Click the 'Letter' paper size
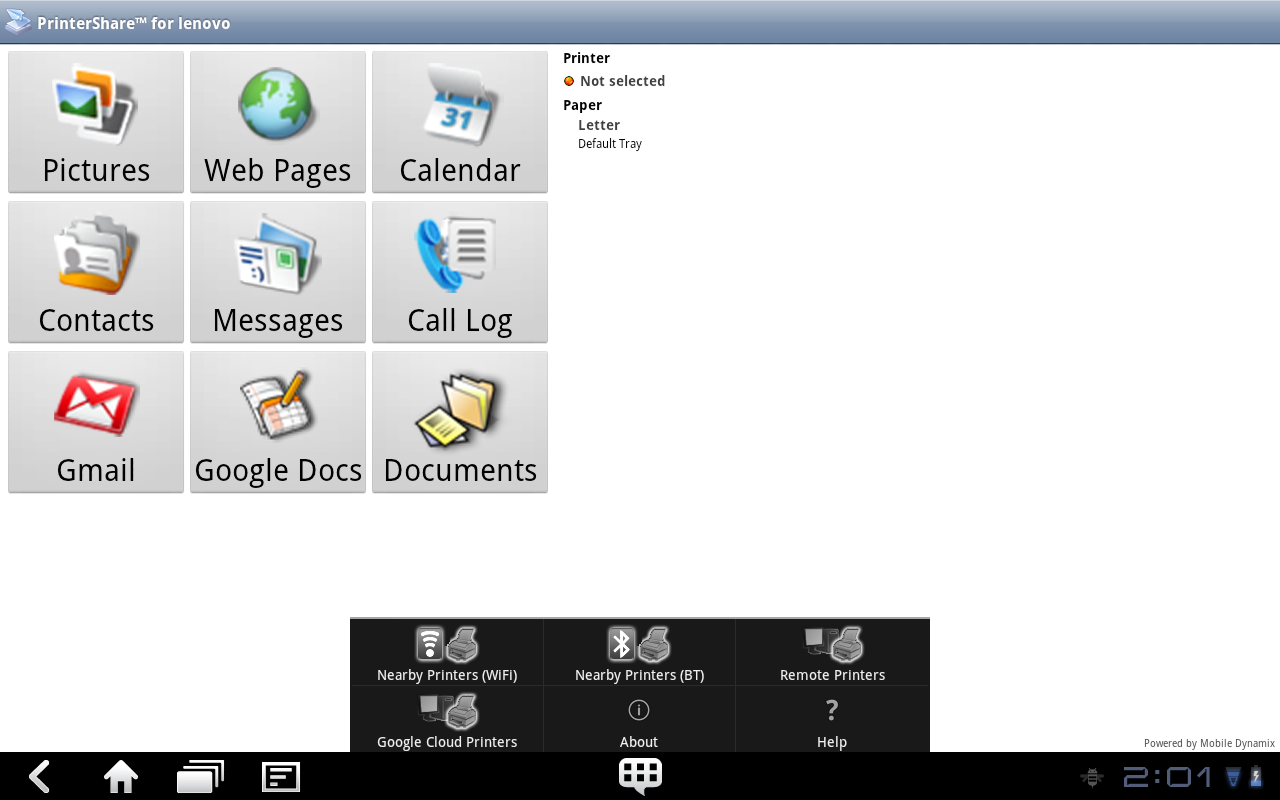The height and width of the screenshot is (800, 1280). pos(599,125)
